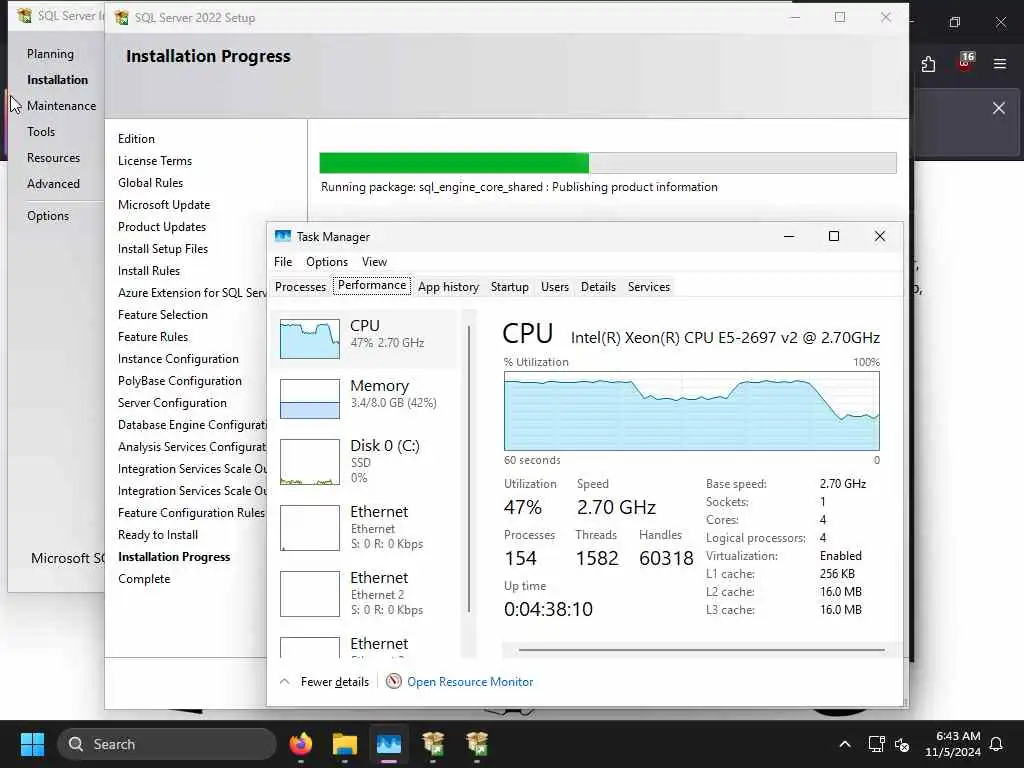Select the first Ethernet adapter item
This screenshot has width=1024, height=768.
coord(364,528)
